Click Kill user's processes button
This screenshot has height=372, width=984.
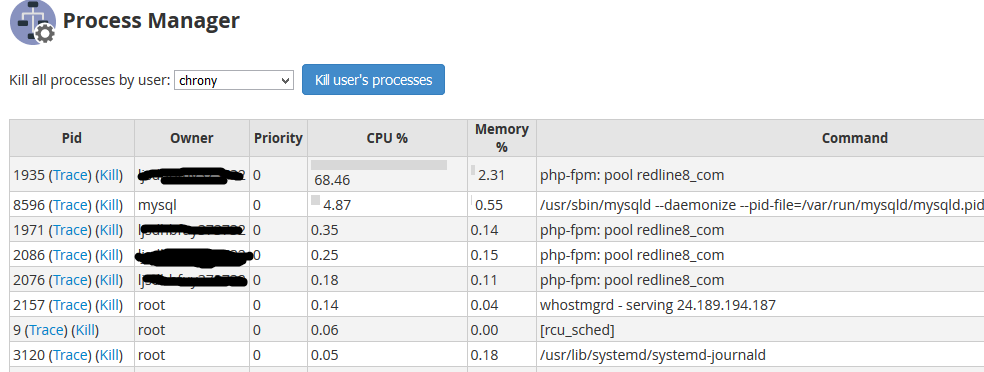373,80
